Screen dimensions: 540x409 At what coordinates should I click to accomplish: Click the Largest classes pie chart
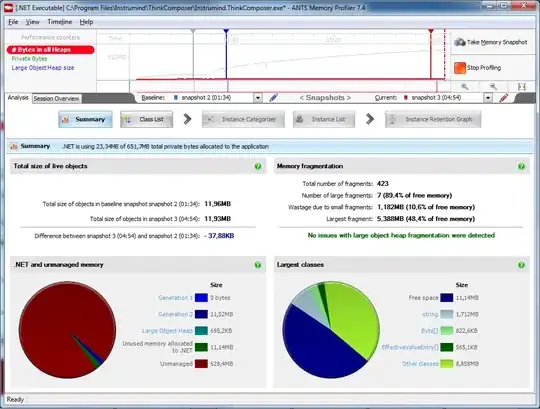pyautogui.click(x=331, y=330)
